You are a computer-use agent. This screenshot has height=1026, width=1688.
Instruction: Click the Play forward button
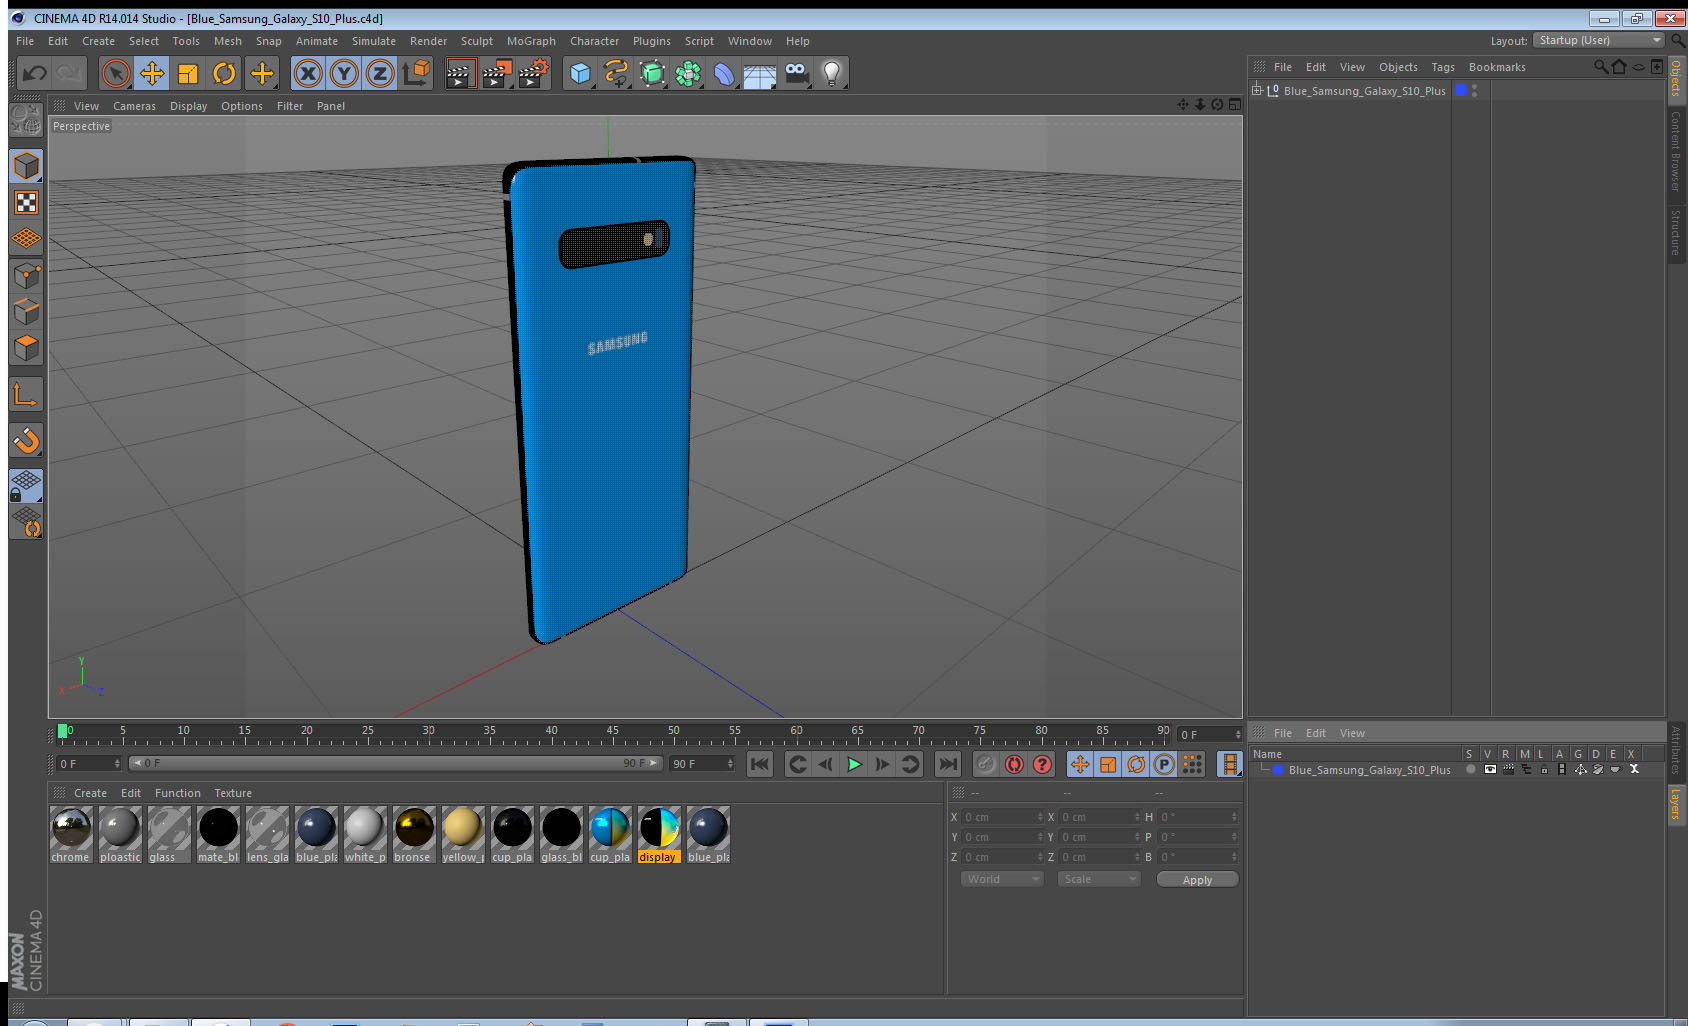point(854,764)
